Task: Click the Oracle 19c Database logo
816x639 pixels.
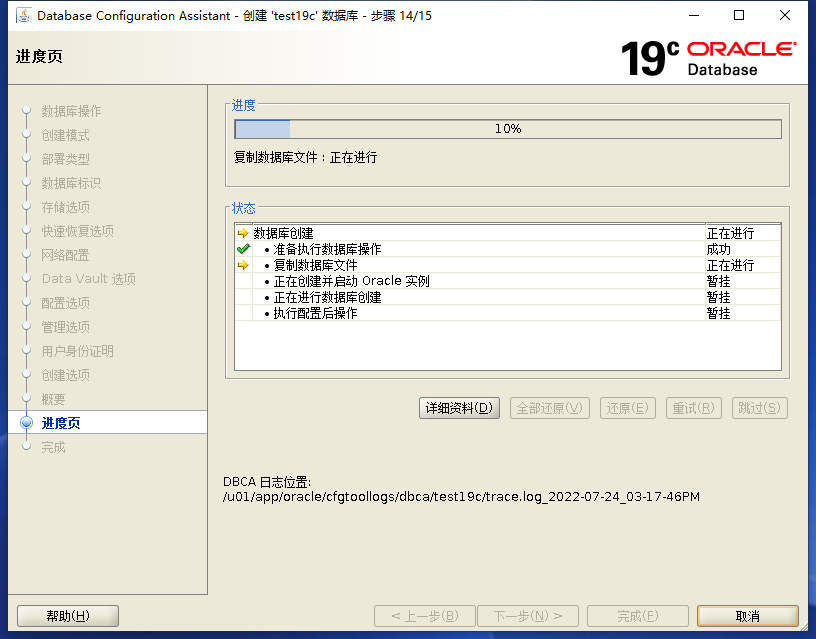Action: click(708, 59)
